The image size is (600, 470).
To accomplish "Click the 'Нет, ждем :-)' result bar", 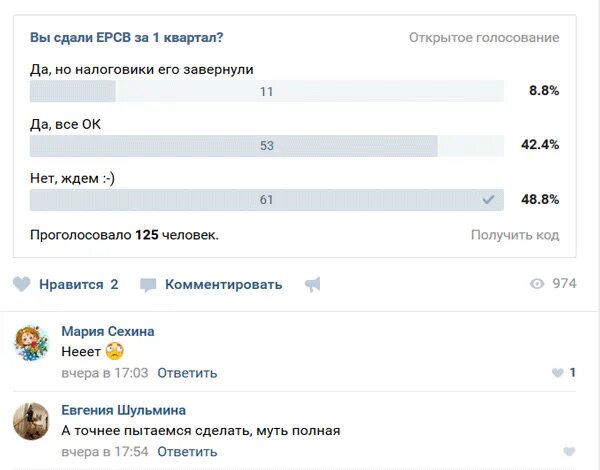I will [267, 200].
